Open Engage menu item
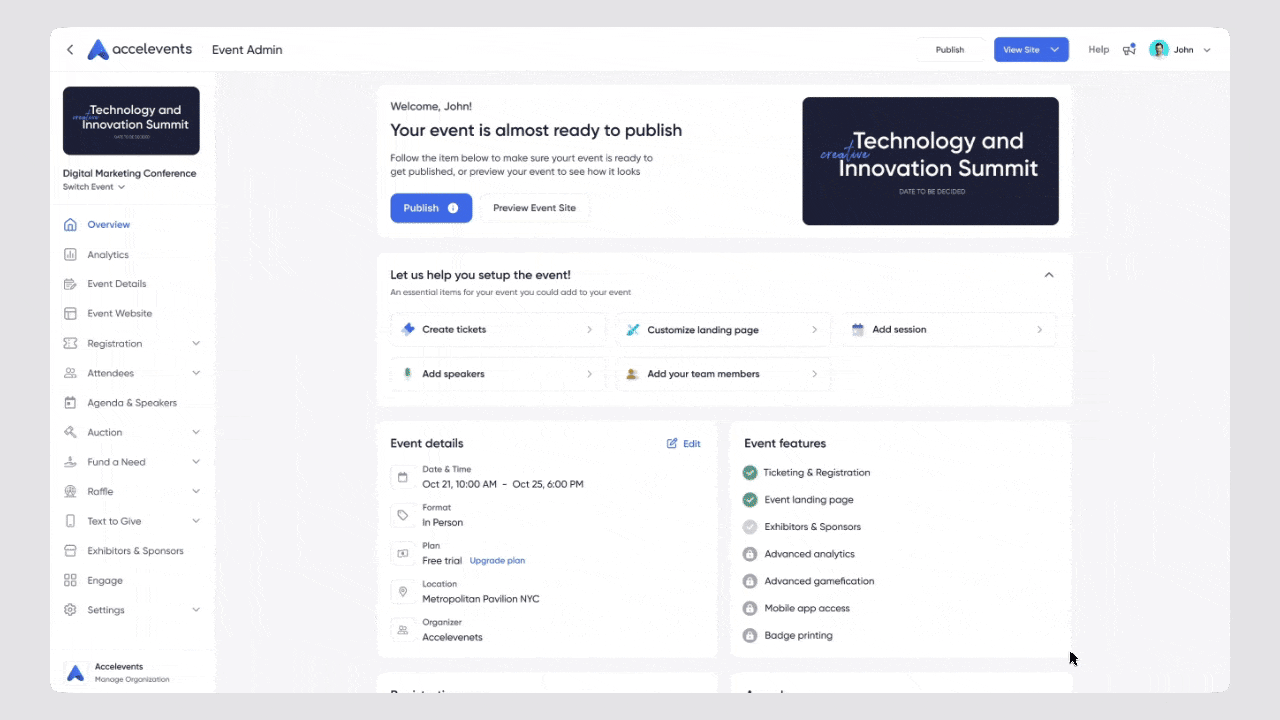The image size is (1280, 720). point(105,581)
